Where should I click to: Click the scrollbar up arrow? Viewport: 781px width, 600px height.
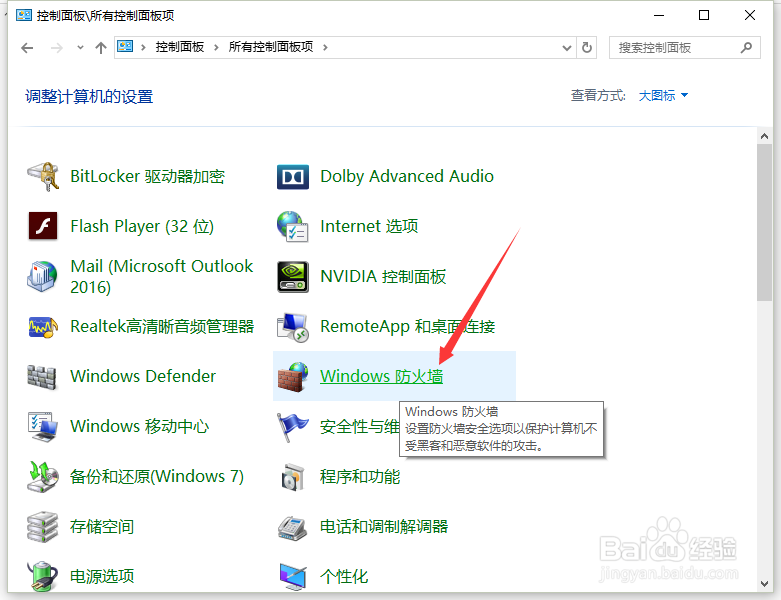coord(764,135)
